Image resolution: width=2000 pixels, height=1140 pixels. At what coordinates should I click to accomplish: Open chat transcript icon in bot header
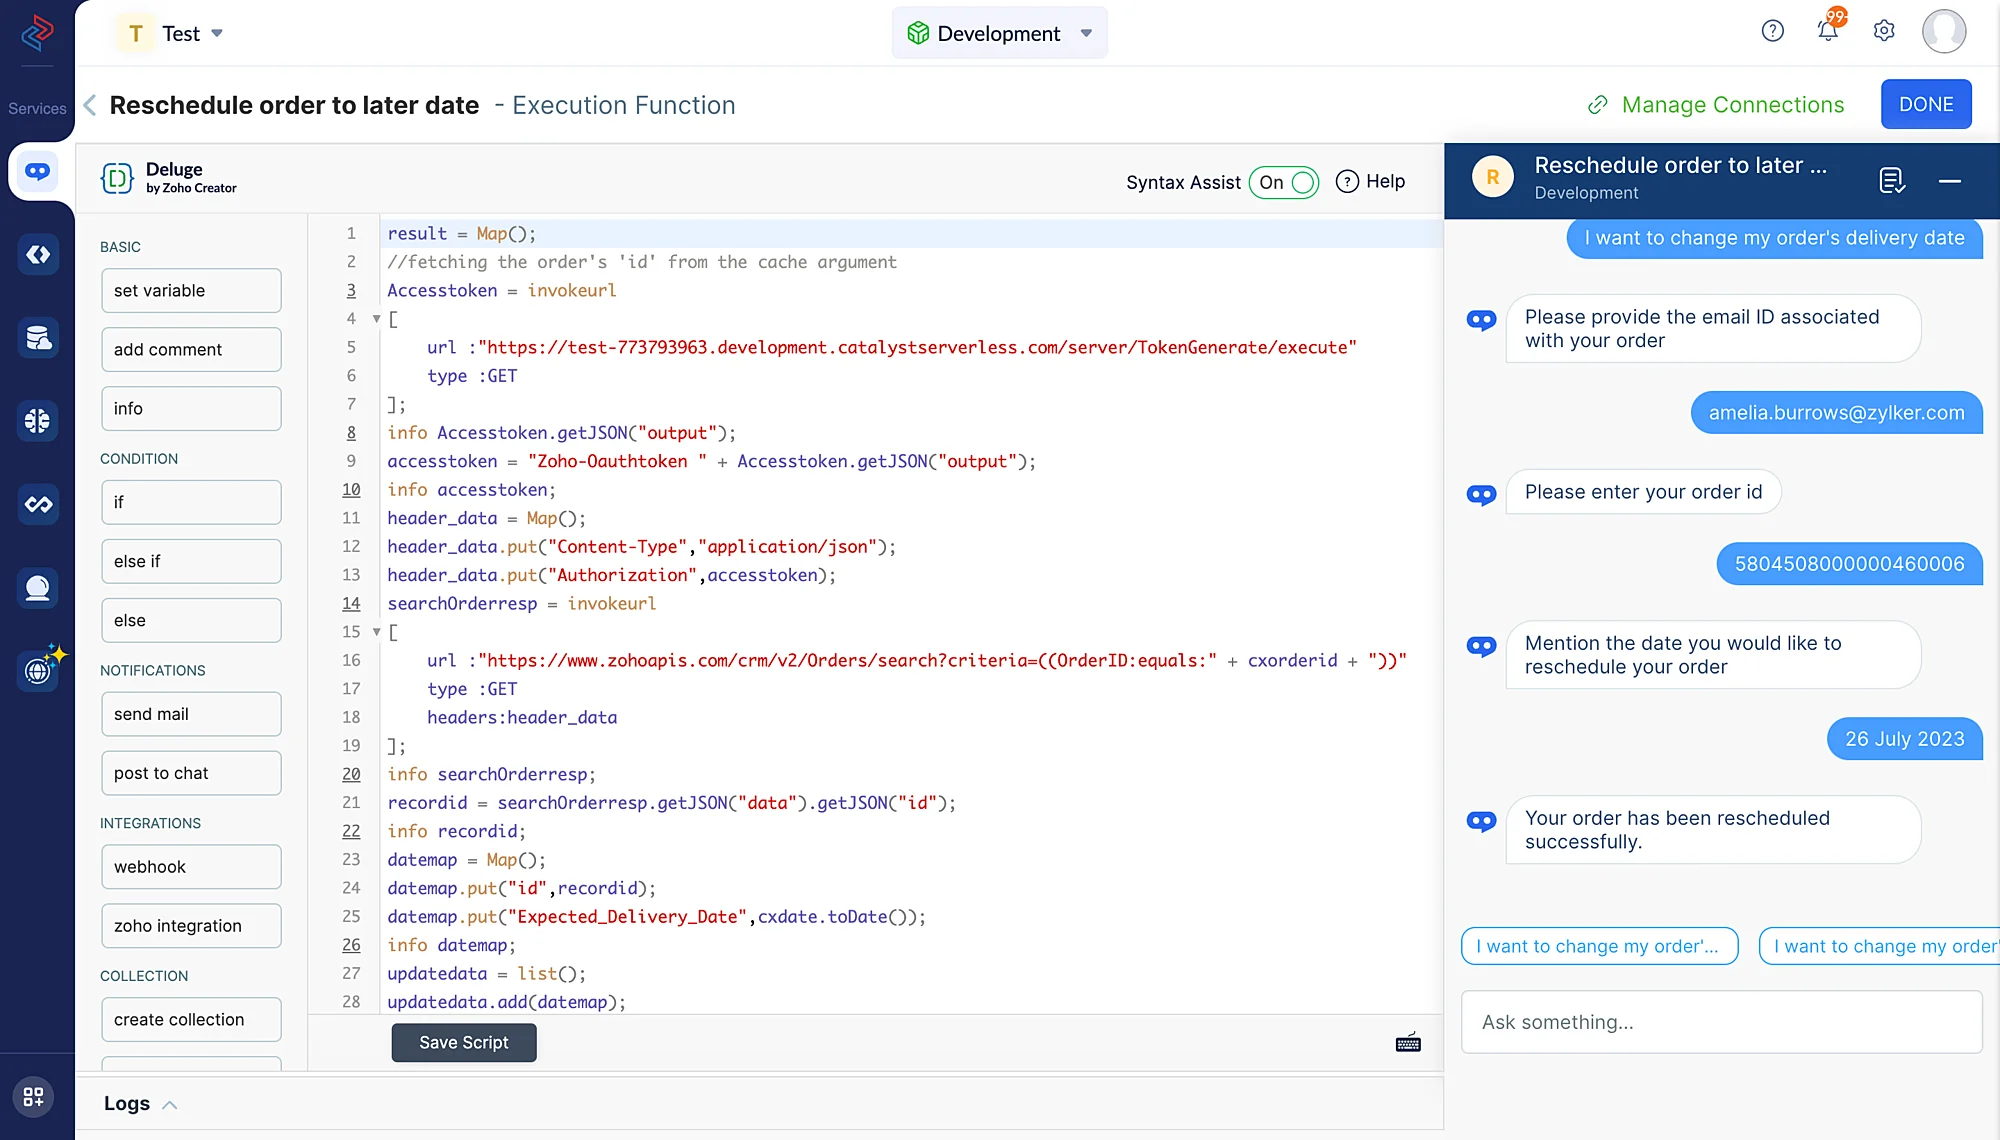click(x=1891, y=180)
